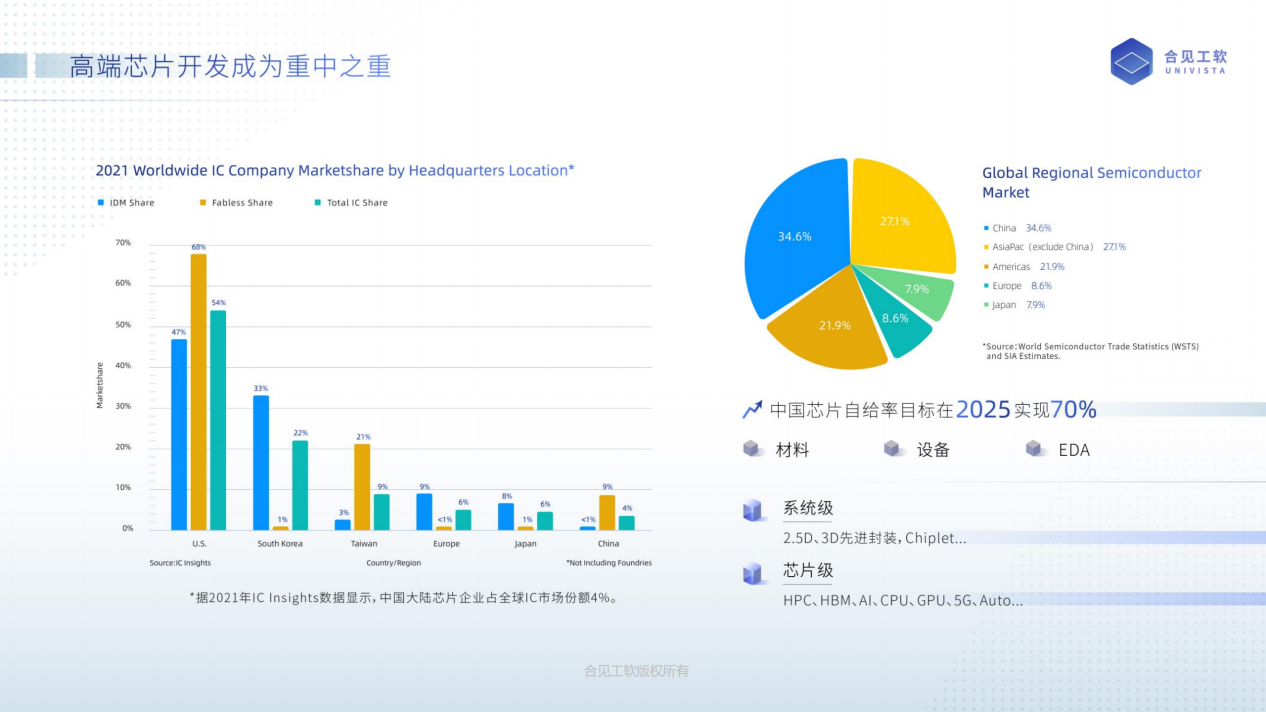Image resolution: width=1266 pixels, height=712 pixels.
Task: Click the 系统级 heading text
Action: pos(808,509)
